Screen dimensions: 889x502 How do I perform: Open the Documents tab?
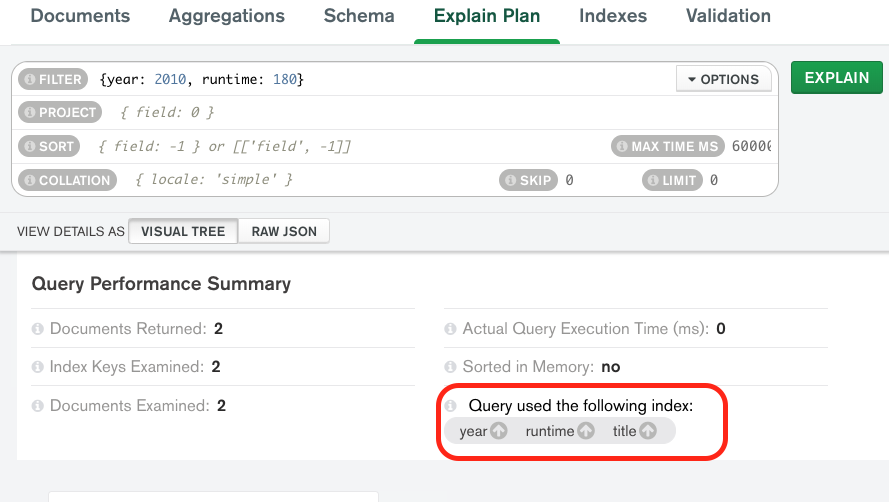coord(80,16)
